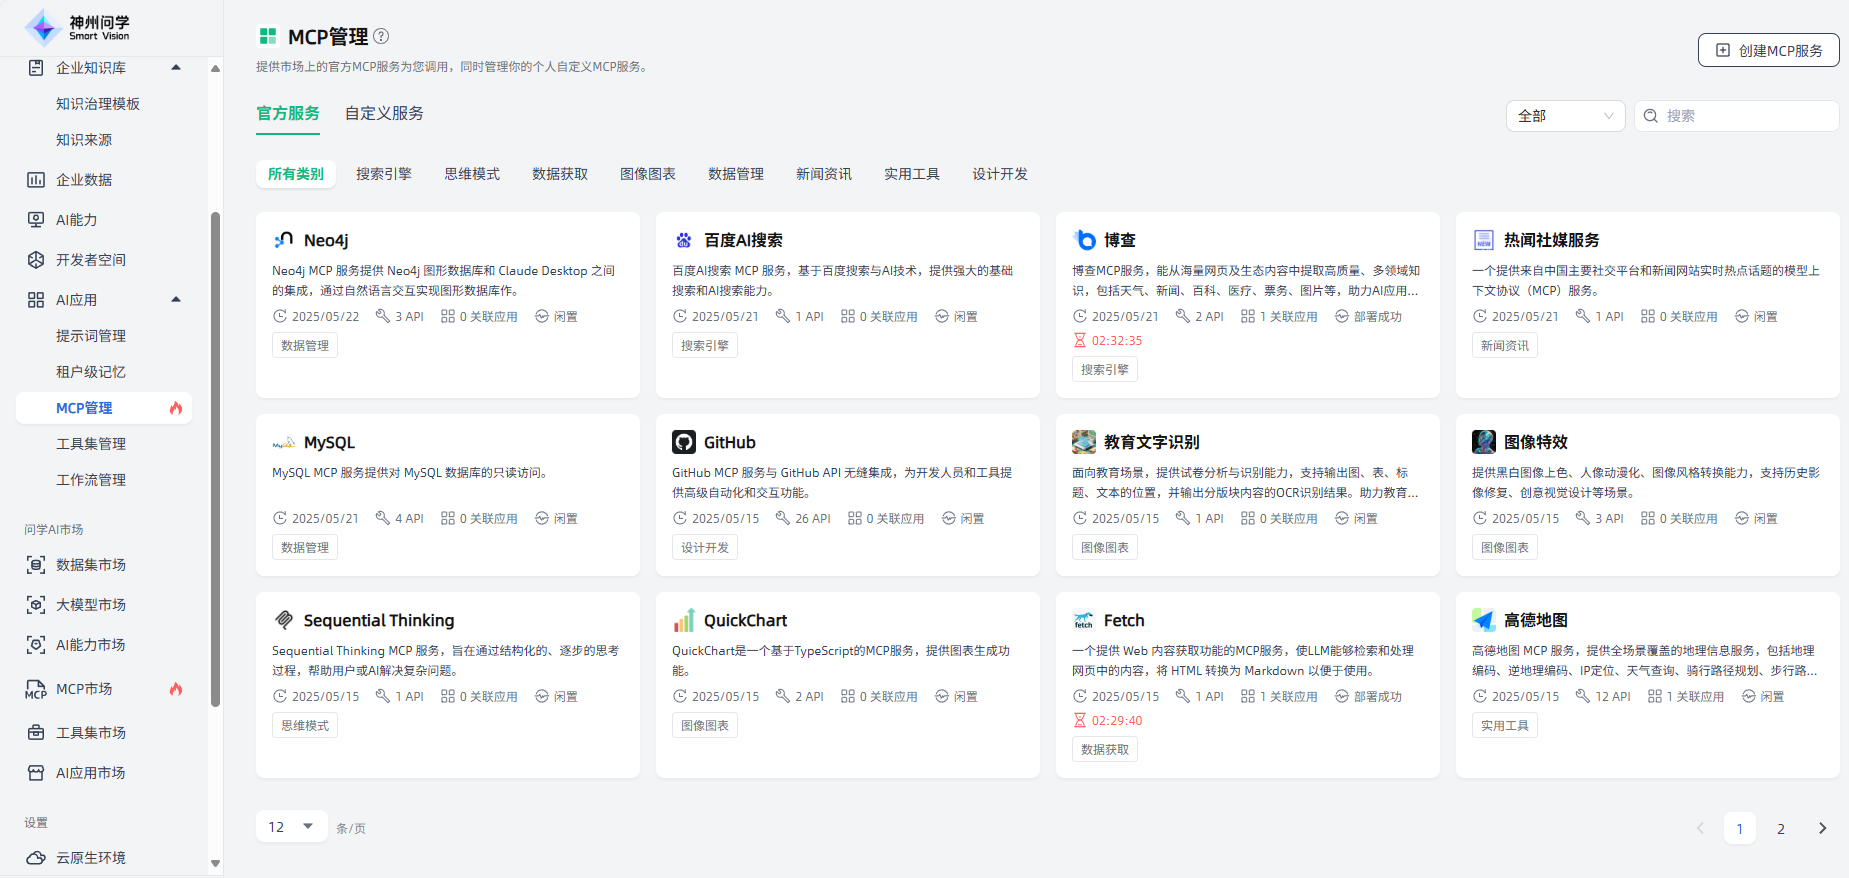The height and width of the screenshot is (878, 1849).
Task: Click the QuickChart bar chart icon
Action: tap(684, 620)
